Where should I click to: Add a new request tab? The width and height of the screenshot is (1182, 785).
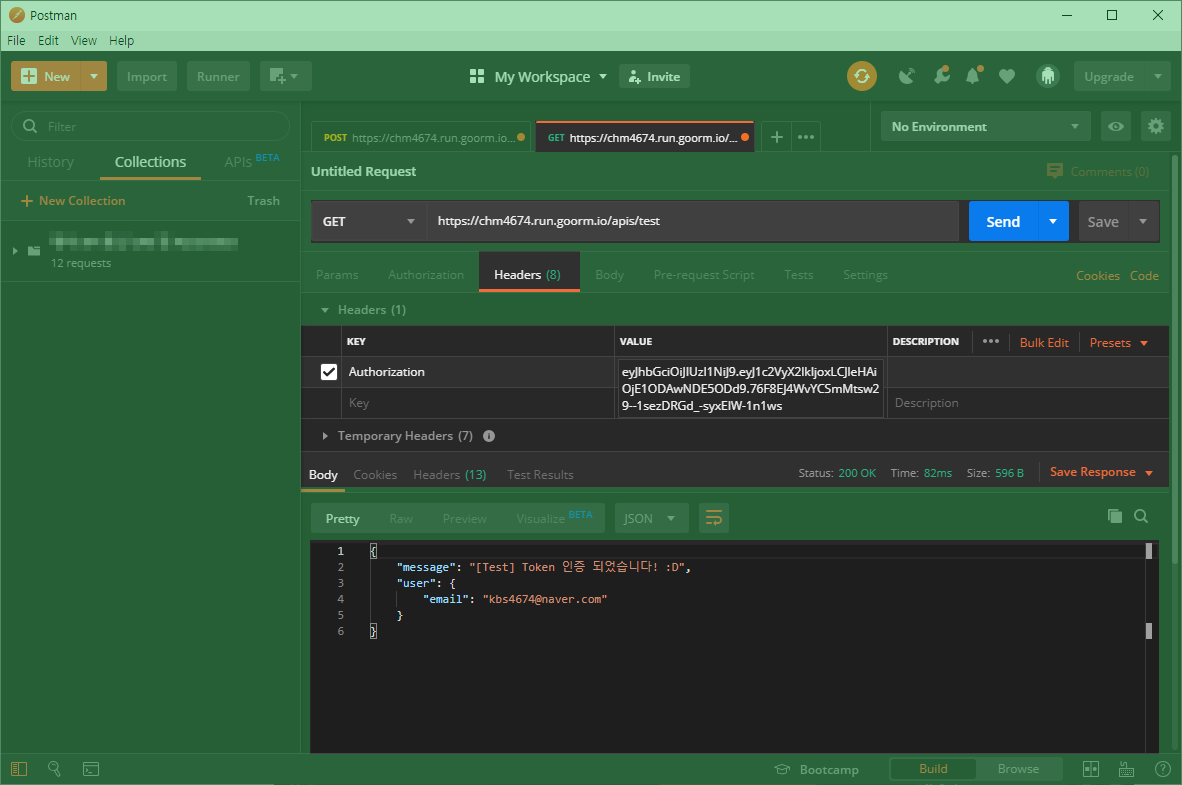click(776, 137)
